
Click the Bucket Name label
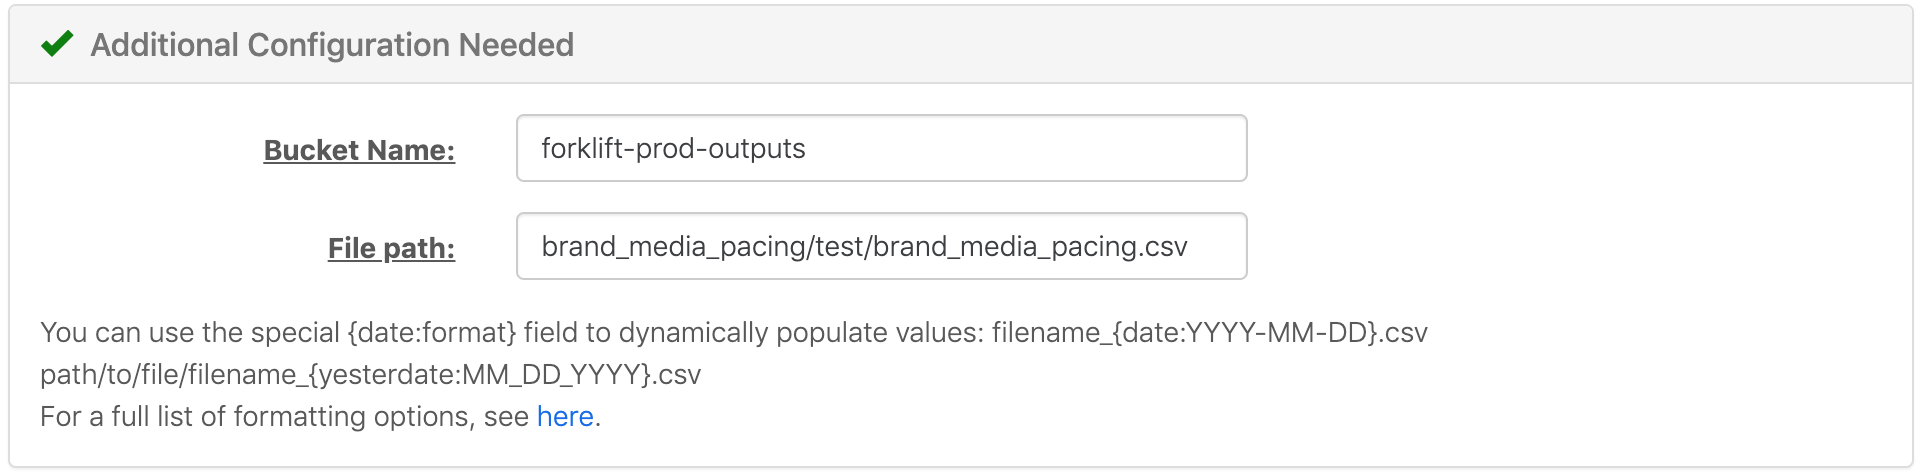tap(359, 150)
